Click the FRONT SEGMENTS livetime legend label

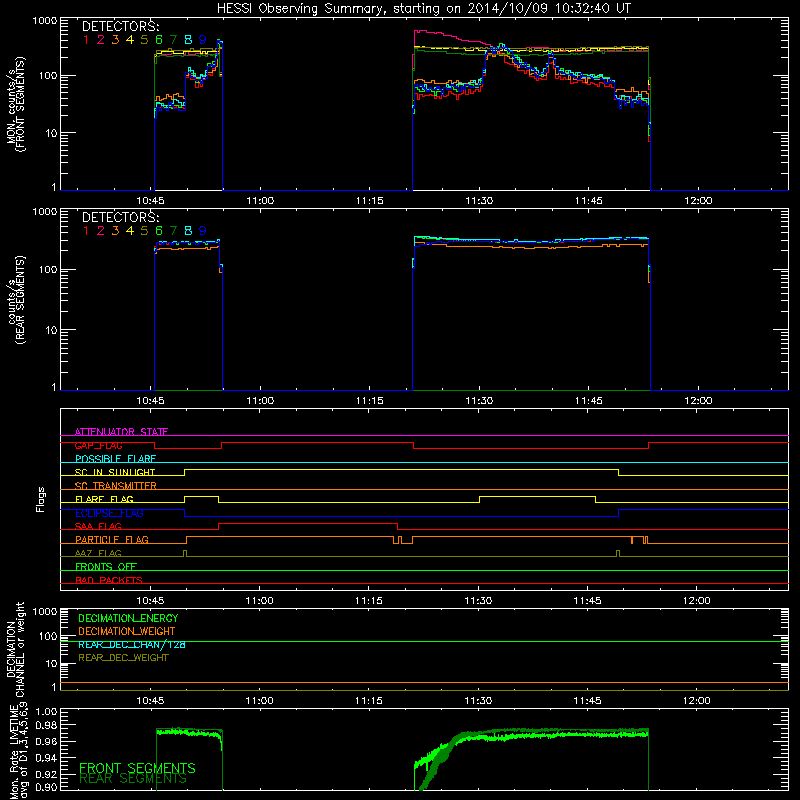137,768
